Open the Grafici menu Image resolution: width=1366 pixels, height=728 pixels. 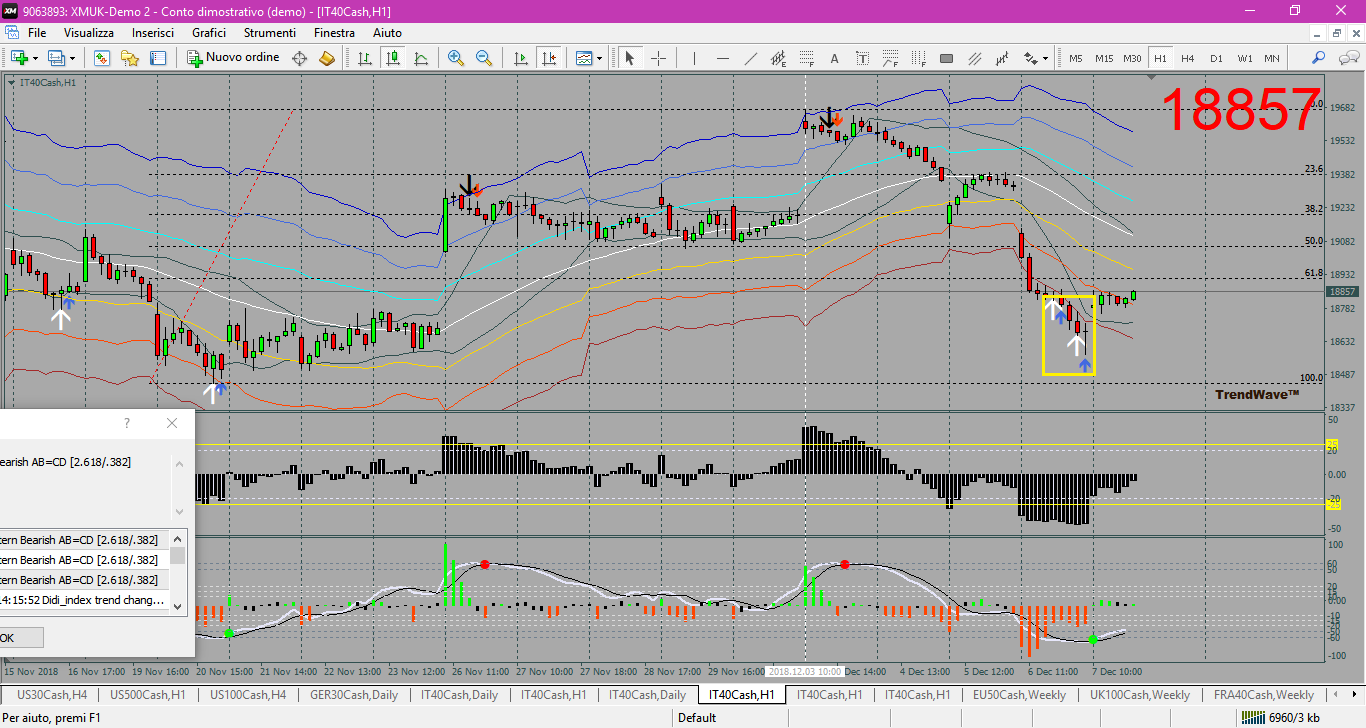[209, 33]
